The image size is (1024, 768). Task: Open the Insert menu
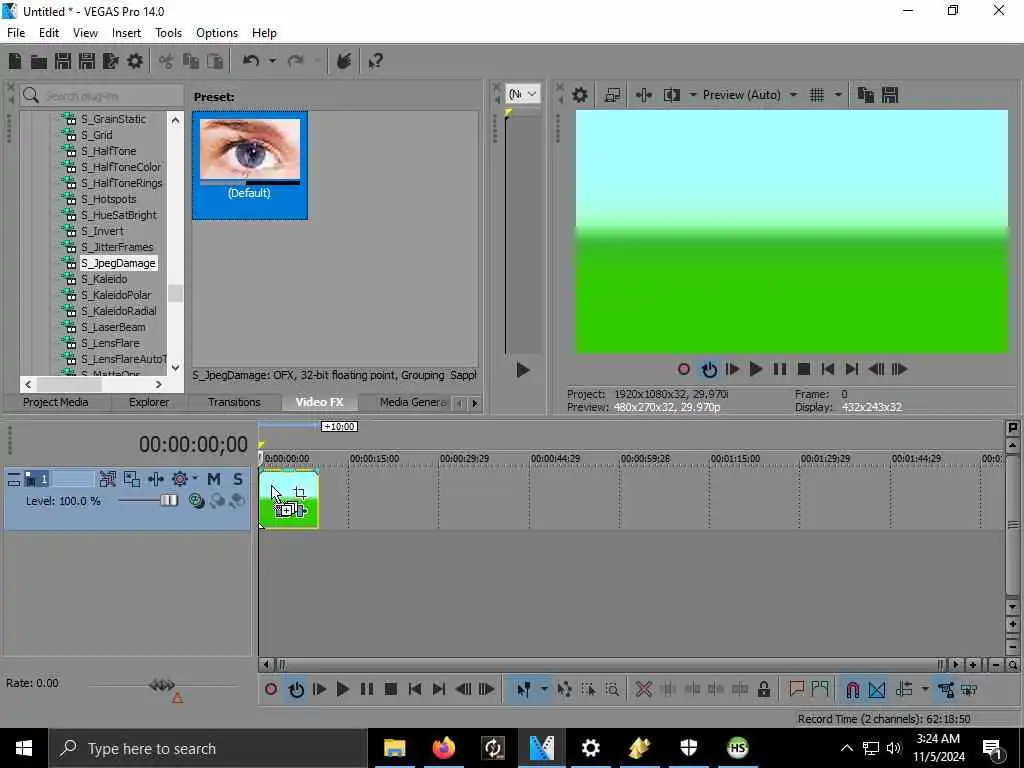click(x=126, y=33)
